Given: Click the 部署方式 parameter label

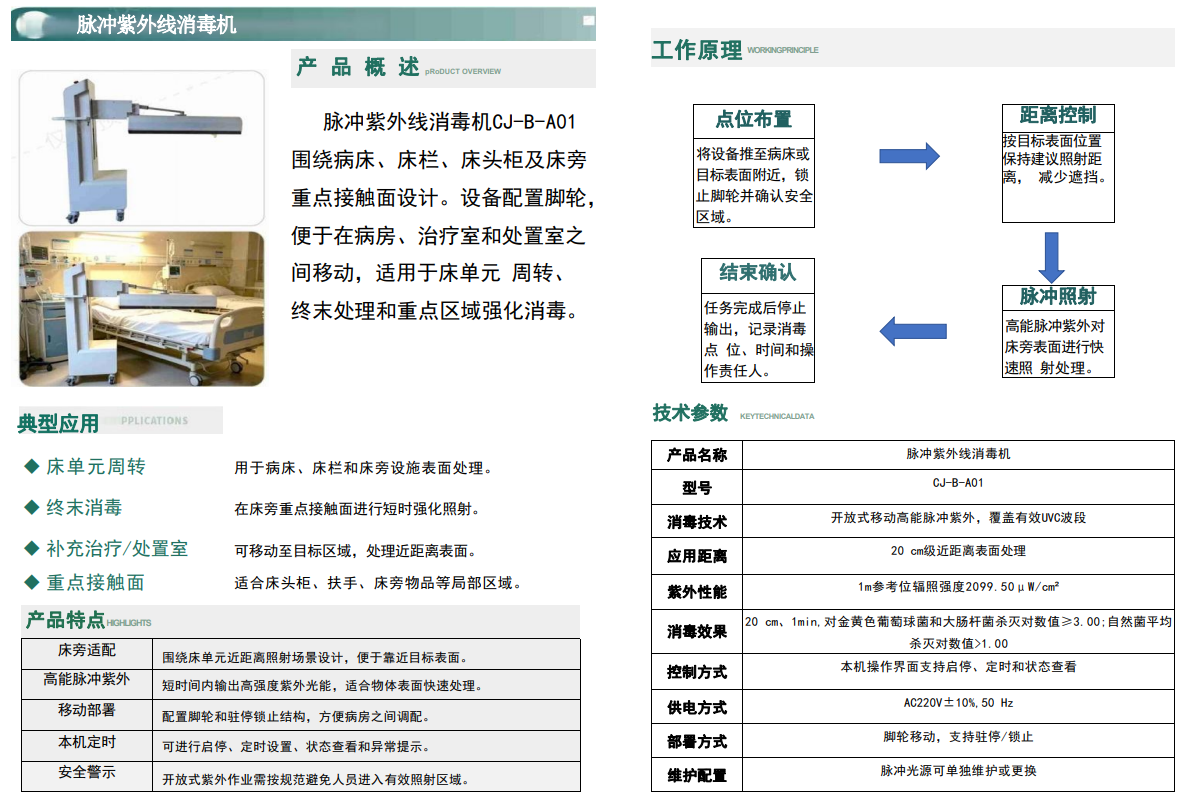Looking at the screenshot, I should pyautogui.click(x=697, y=742).
